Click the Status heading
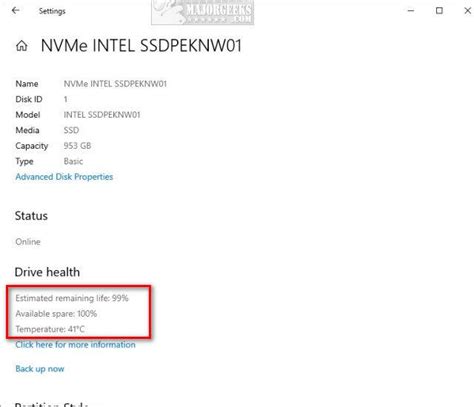 coord(31,216)
